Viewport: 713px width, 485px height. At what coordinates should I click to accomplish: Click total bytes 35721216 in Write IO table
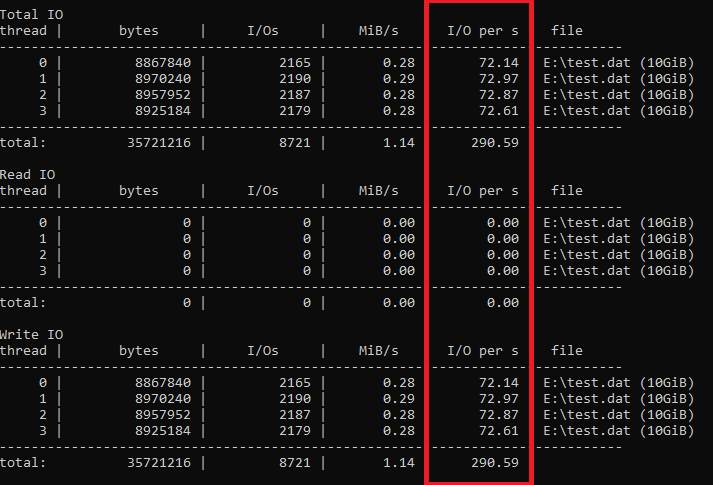point(159,463)
